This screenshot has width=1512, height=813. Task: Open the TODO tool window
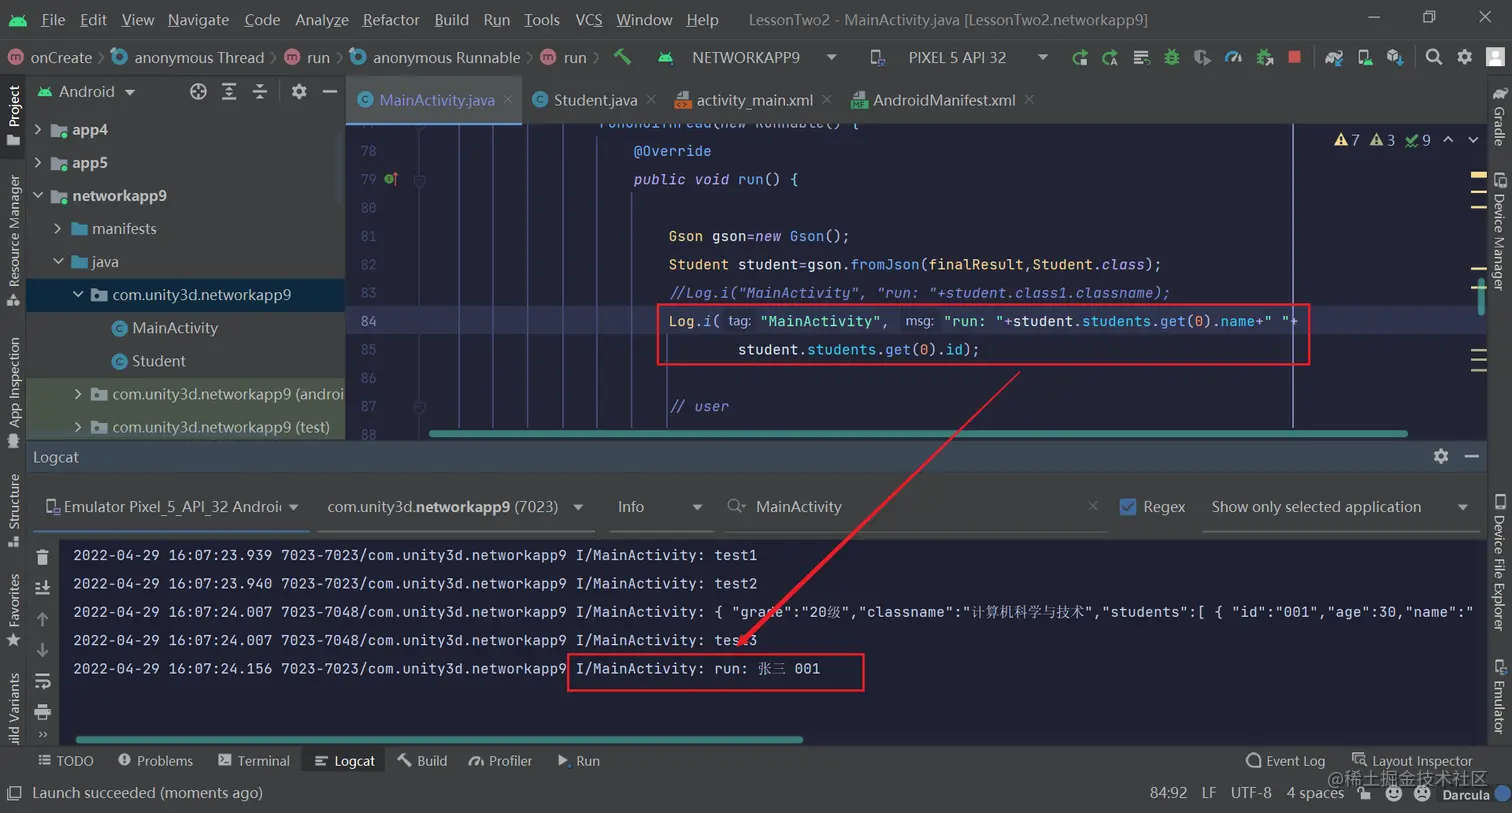[66, 761]
